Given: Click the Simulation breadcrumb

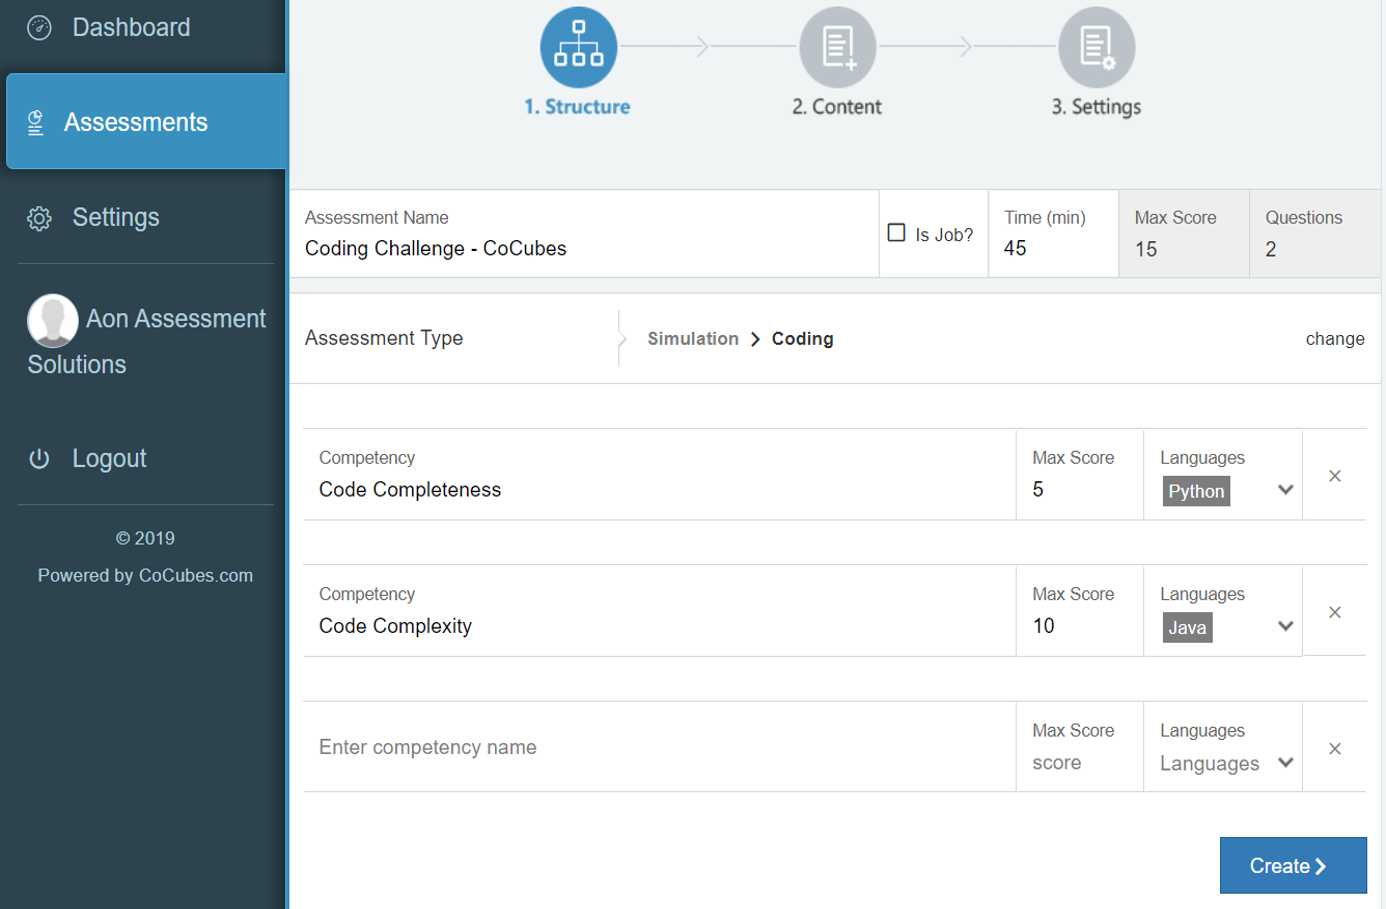Looking at the screenshot, I should [x=693, y=339].
